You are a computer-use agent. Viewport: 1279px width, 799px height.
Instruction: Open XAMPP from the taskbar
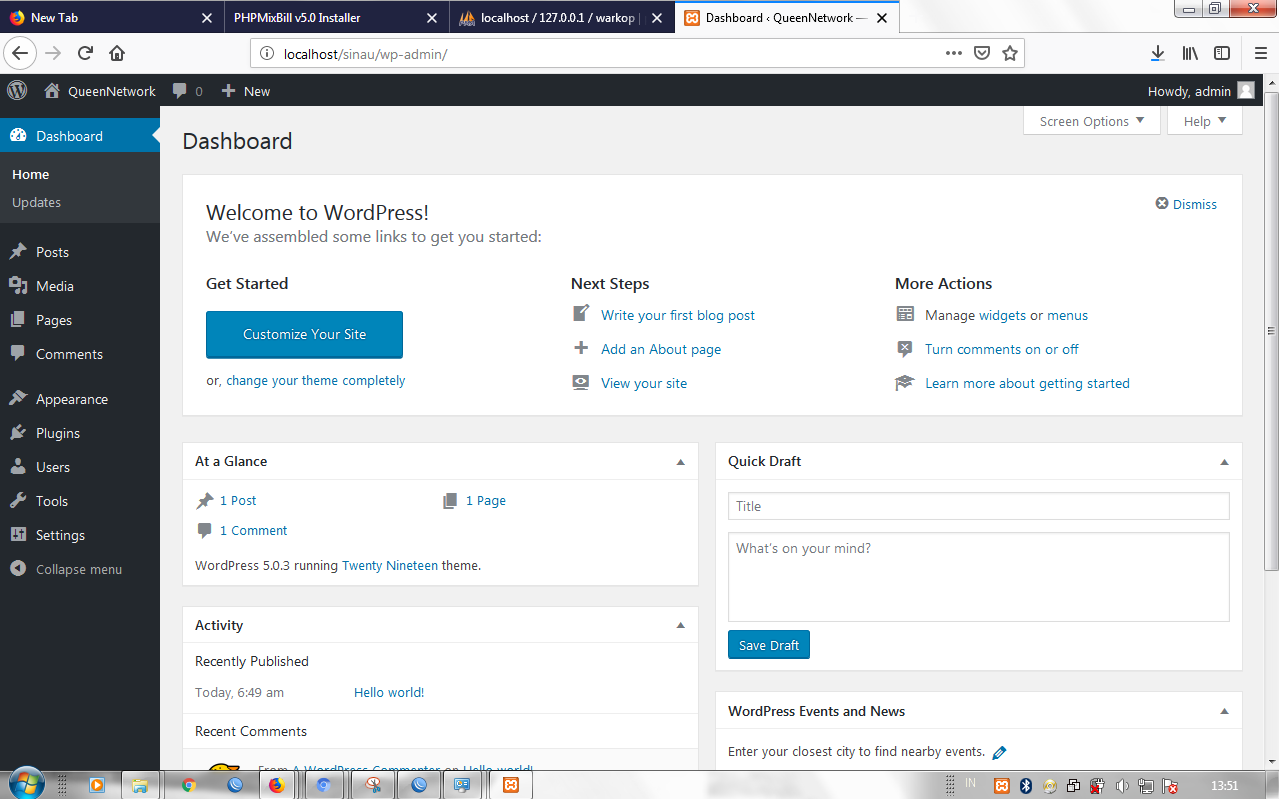(510, 785)
